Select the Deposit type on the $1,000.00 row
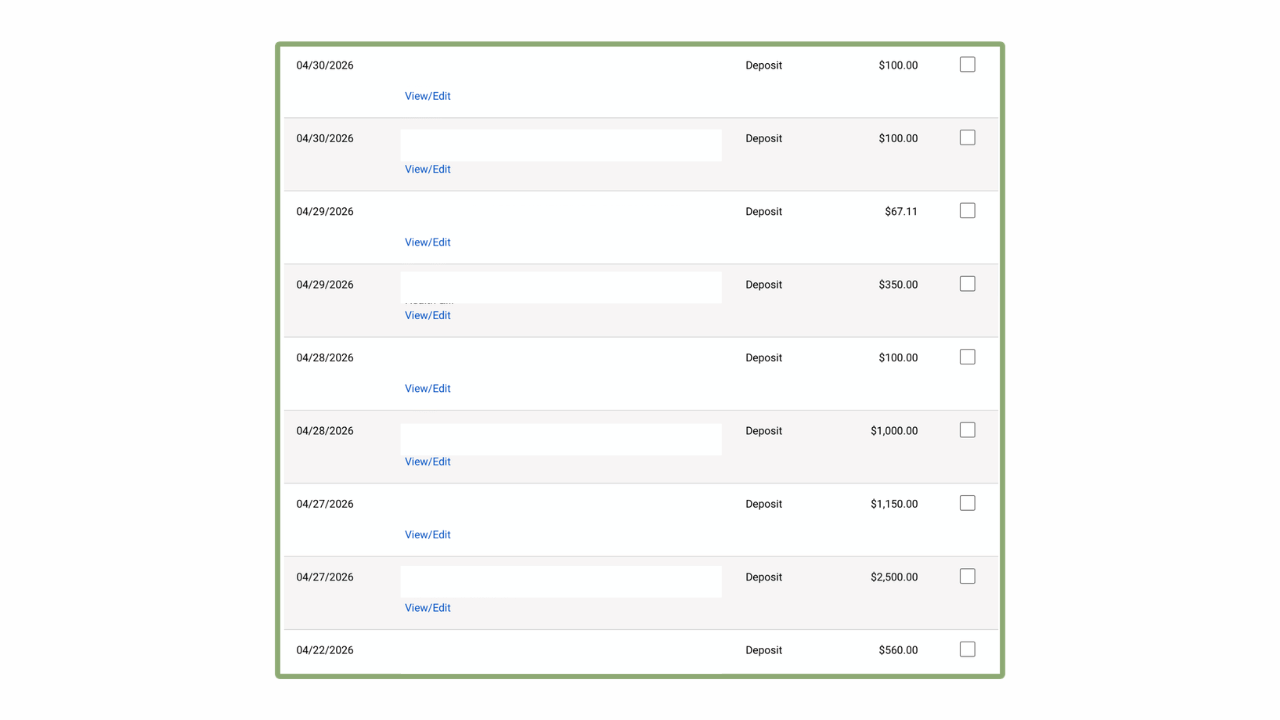The image size is (1280, 720). pos(764,430)
